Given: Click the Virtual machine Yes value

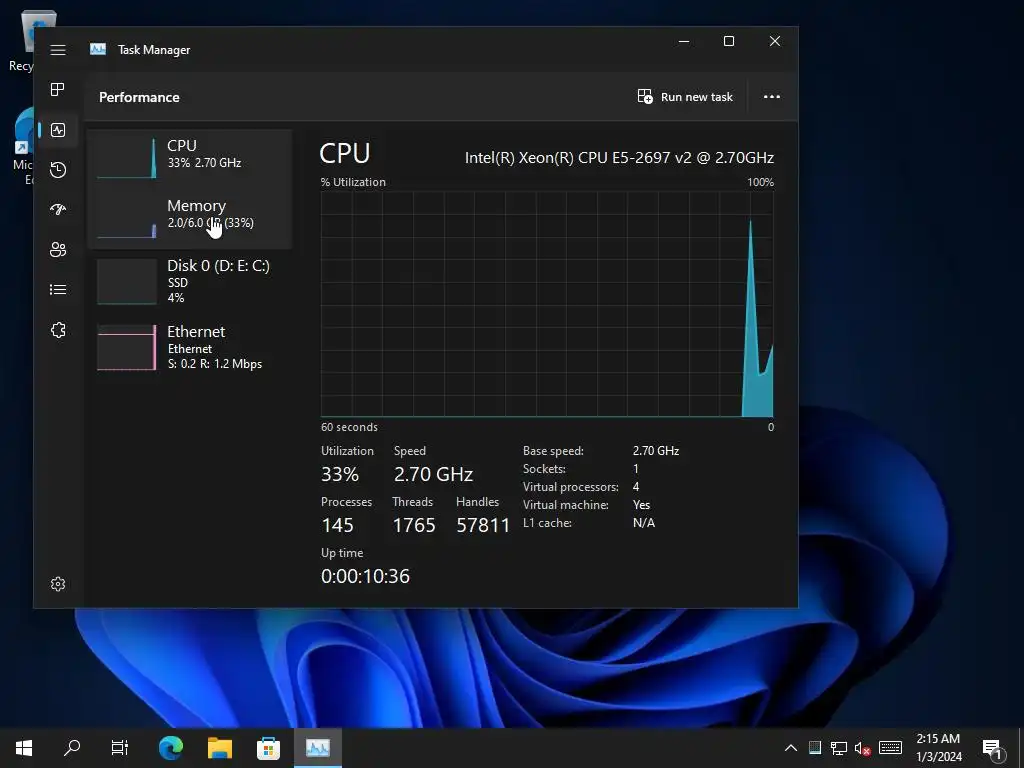Looking at the screenshot, I should [641, 505].
